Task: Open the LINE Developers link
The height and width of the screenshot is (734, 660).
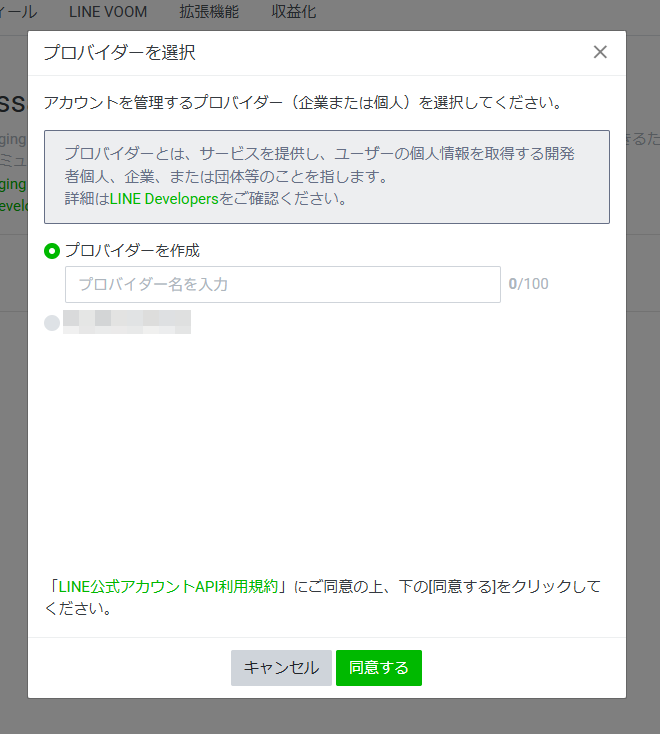Action: point(164,198)
